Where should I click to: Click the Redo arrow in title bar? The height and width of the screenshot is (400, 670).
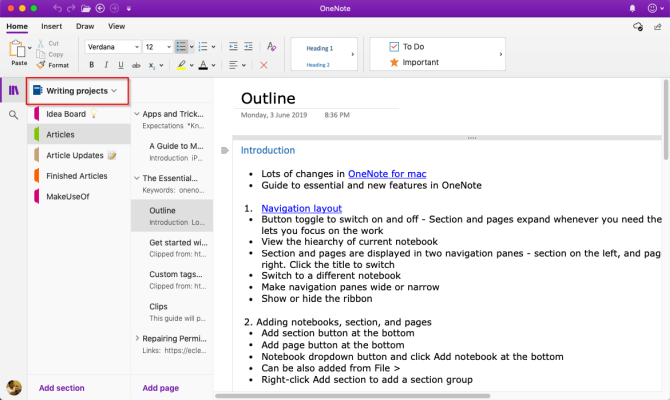(71, 8)
